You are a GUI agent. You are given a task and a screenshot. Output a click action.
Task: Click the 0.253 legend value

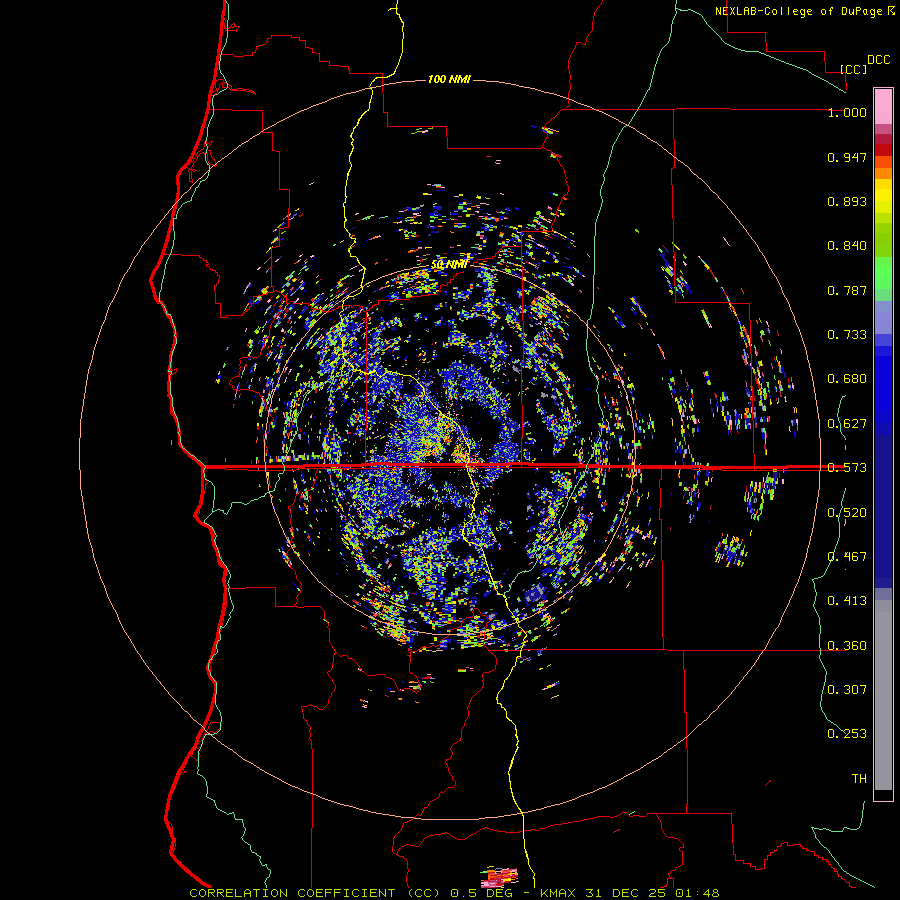(847, 734)
